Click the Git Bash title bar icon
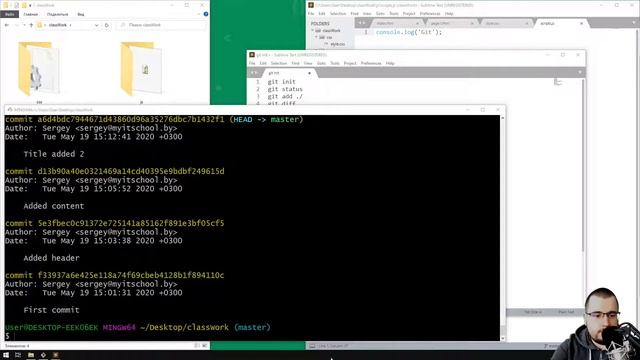This screenshot has width=640, height=360. pos(9,110)
